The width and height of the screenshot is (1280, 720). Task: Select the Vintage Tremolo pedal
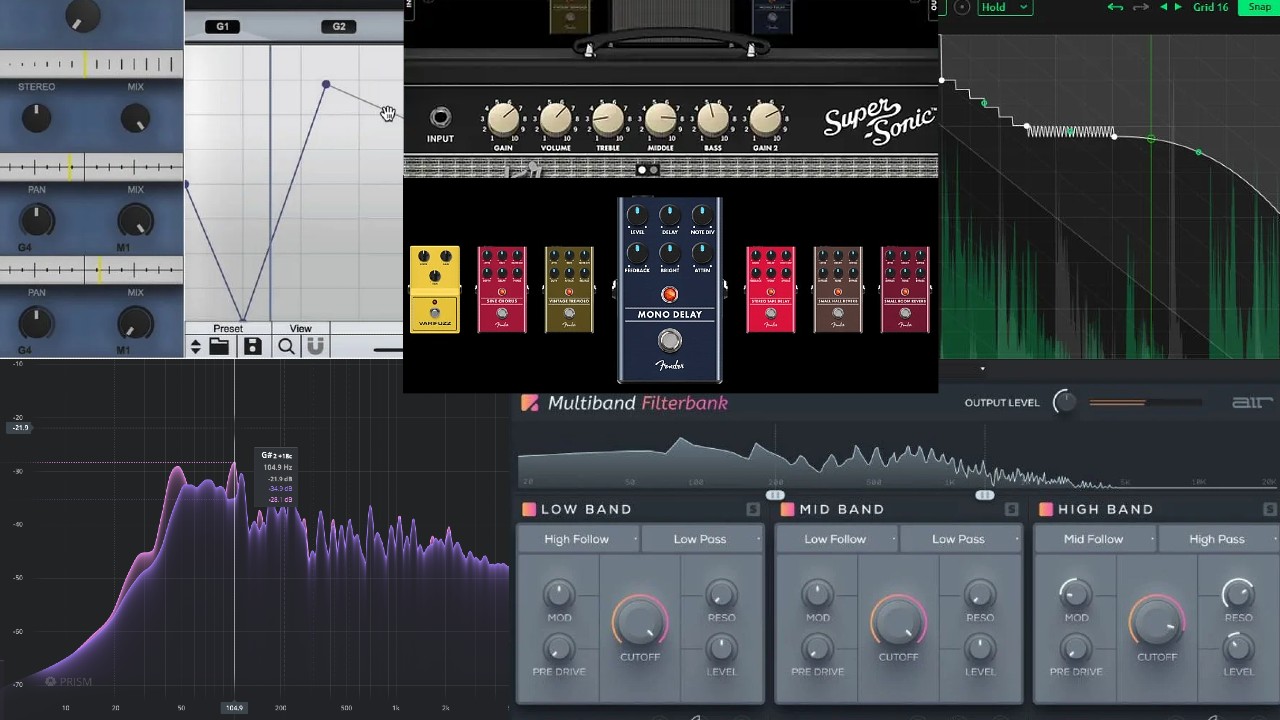569,289
